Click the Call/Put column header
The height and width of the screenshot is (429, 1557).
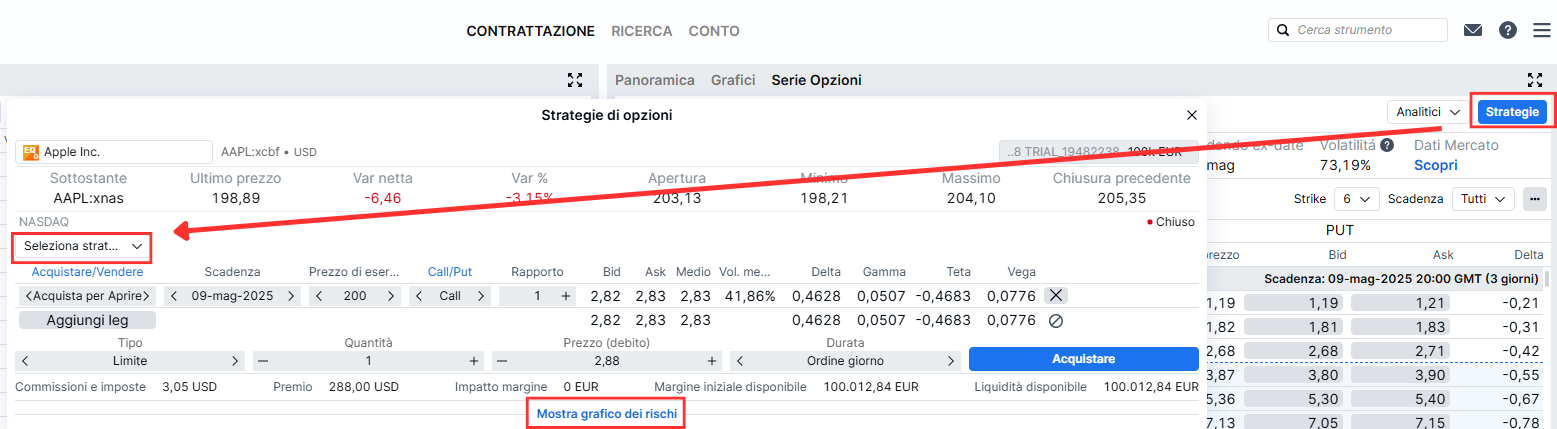pyautogui.click(x=450, y=271)
